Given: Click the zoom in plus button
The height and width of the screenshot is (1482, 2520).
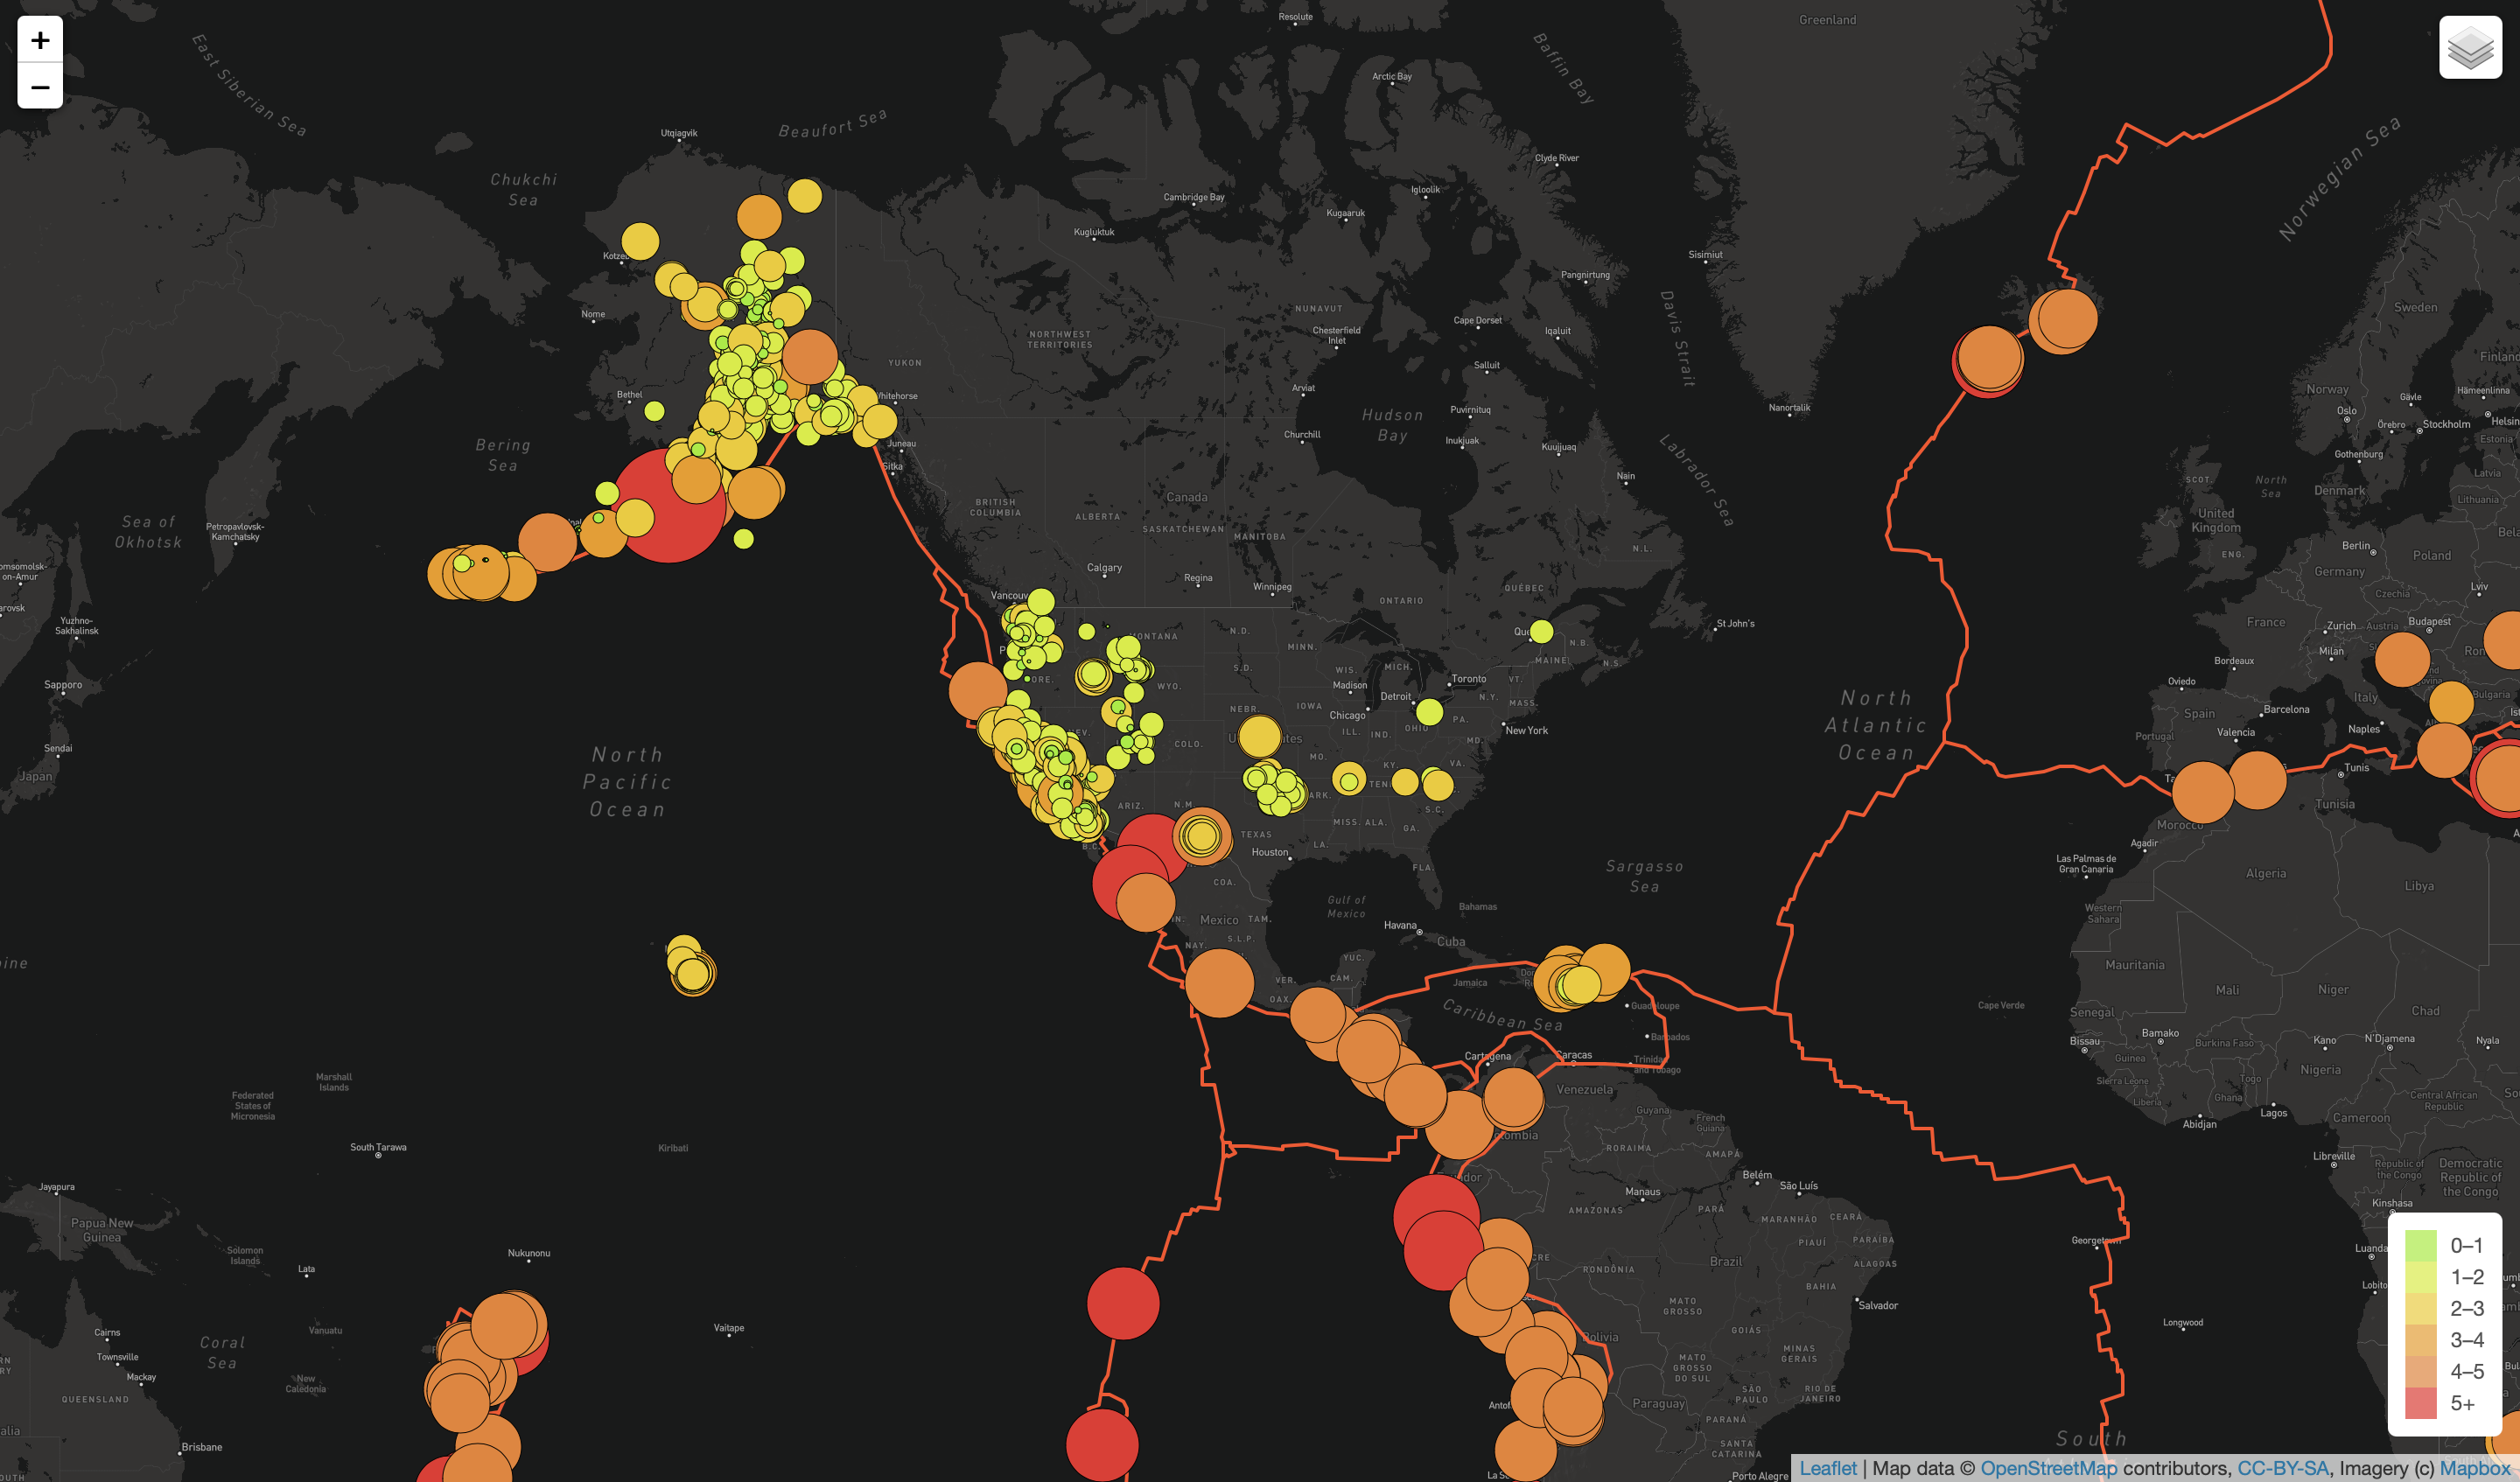Looking at the screenshot, I should coord(40,40).
